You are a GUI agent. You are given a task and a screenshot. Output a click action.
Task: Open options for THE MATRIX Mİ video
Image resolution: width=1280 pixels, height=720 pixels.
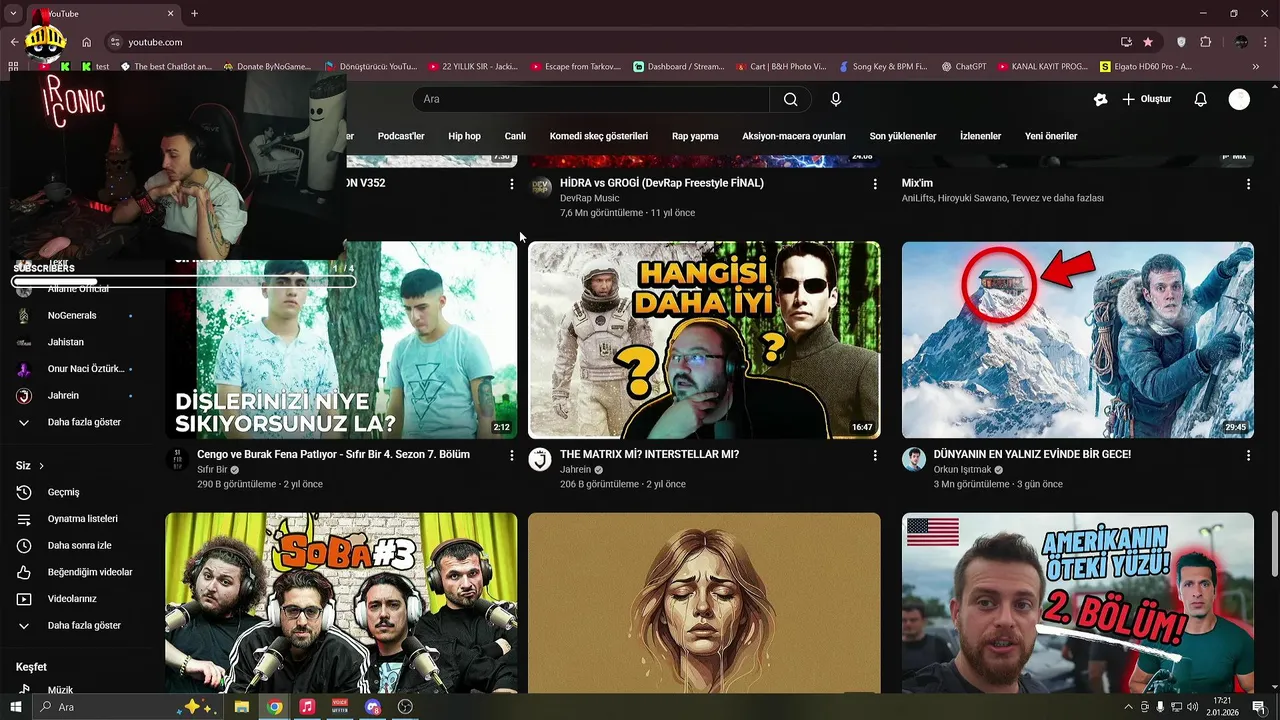point(875,455)
